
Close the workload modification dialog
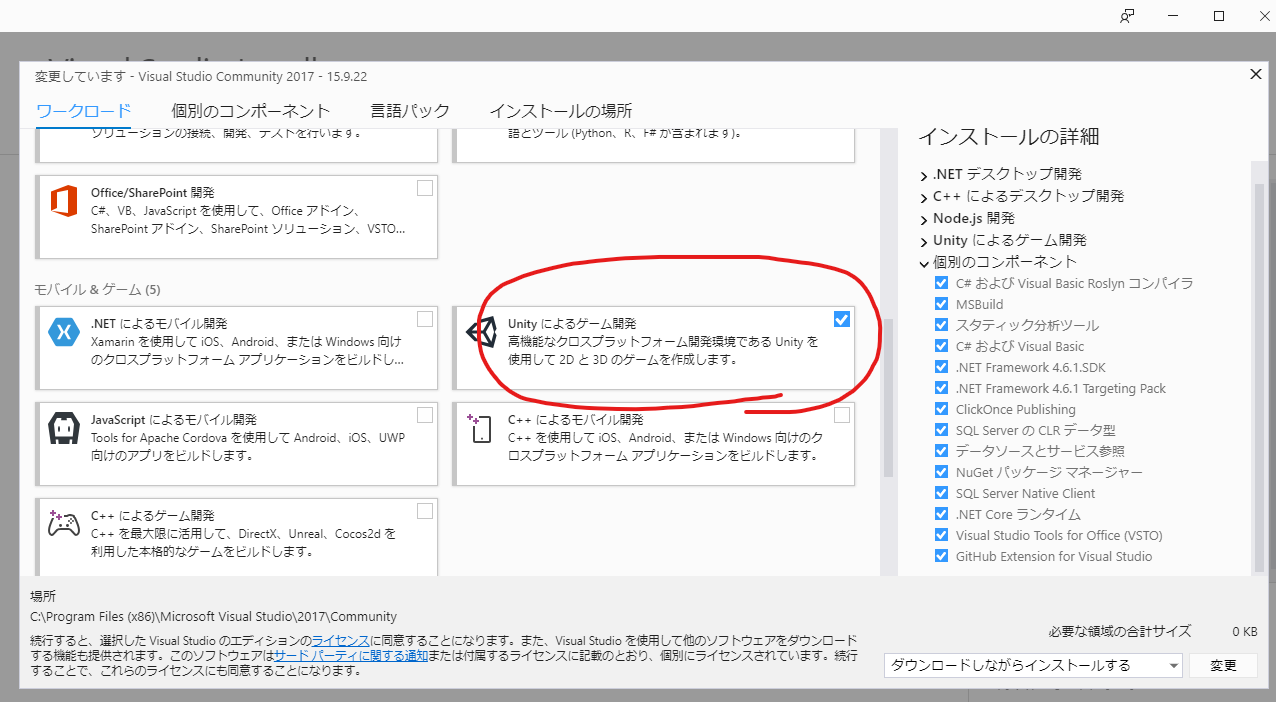pyautogui.click(x=1256, y=75)
